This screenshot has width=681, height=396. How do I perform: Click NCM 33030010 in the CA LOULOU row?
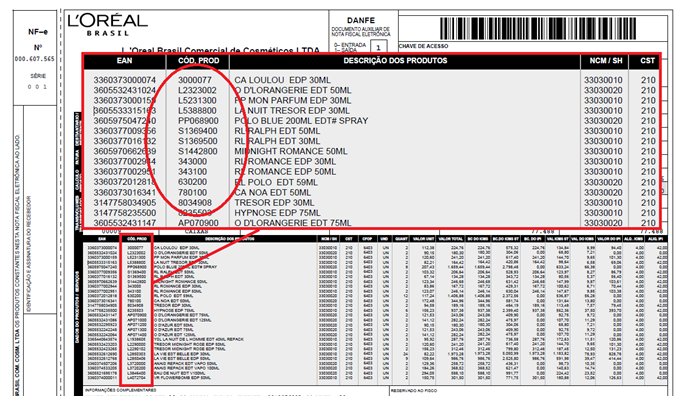tap(603, 80)
